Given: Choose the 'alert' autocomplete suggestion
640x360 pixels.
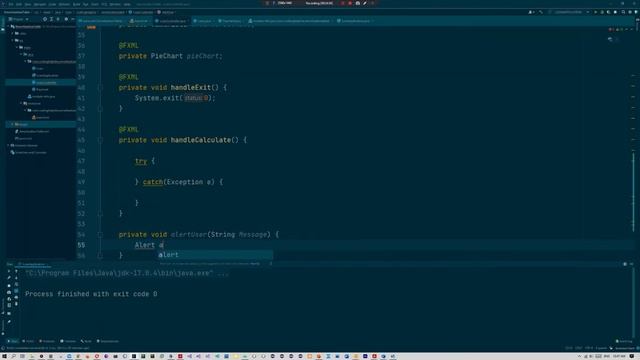Looking at the screenshot, I should [x=216, y=255].
